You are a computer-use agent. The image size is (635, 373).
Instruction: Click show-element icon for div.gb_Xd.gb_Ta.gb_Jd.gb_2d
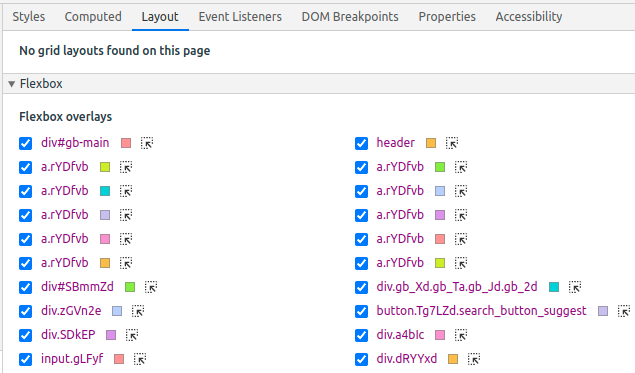pos(575,287)
